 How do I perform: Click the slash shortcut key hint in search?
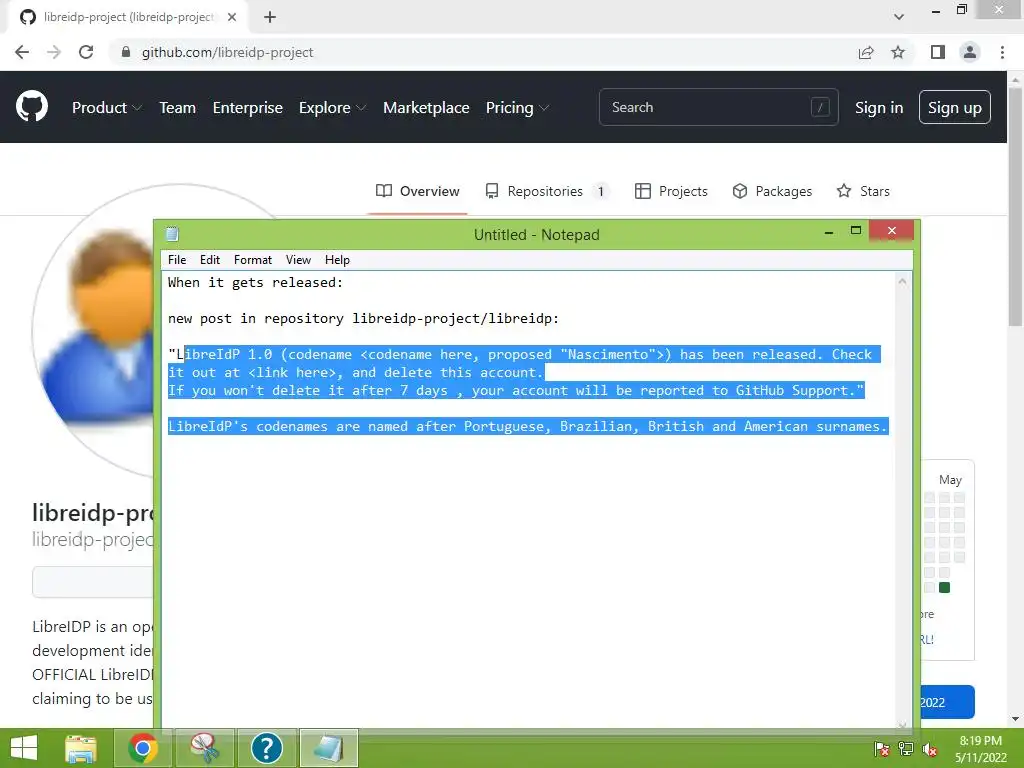pyautogui.click(x=820, y=107)
